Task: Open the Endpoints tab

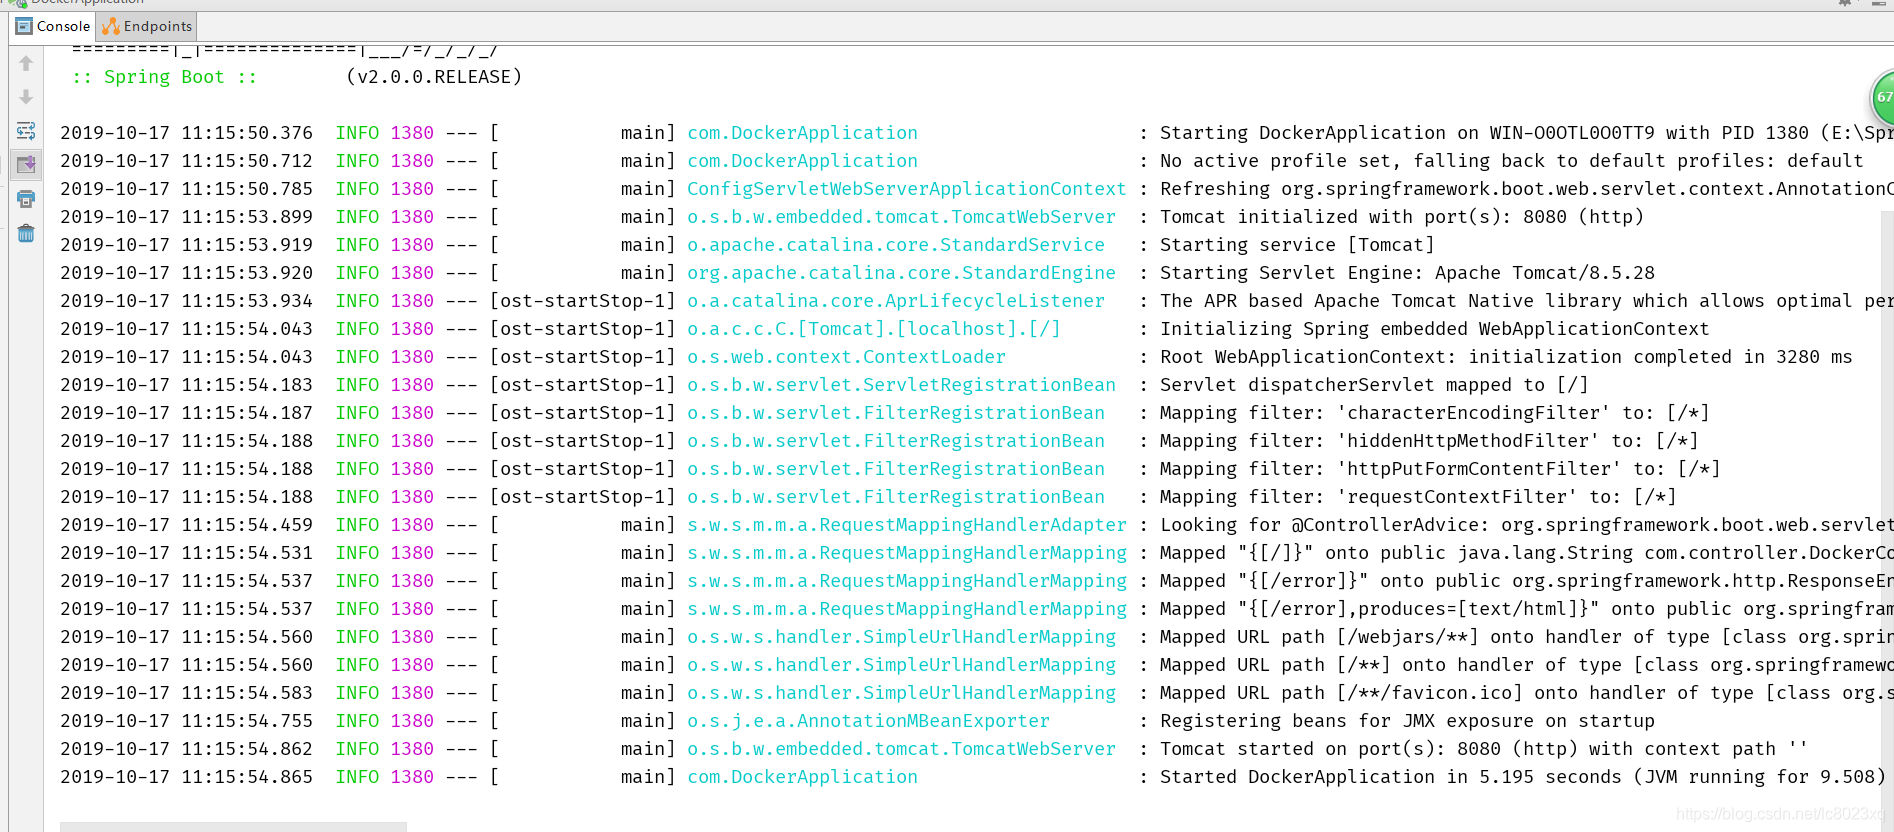Action: pos(147,26)
